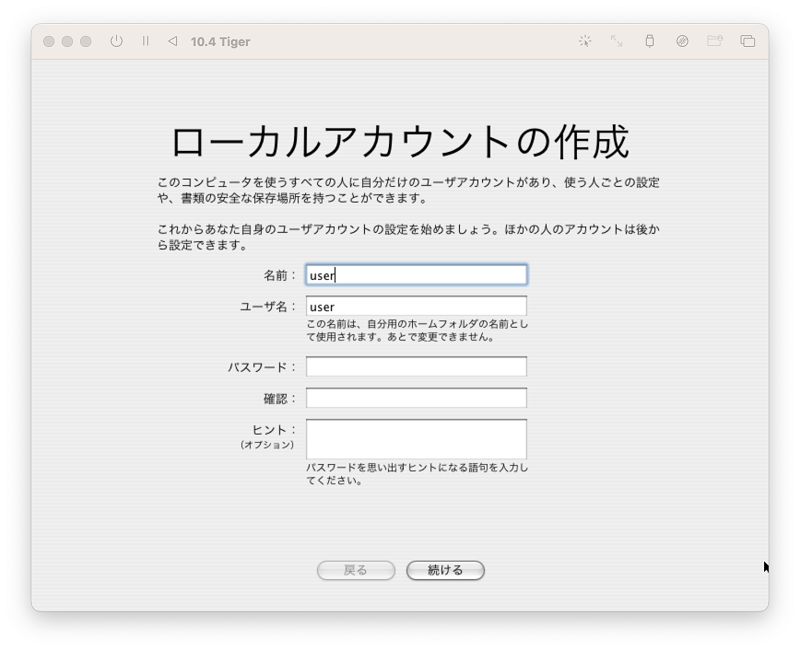This screenshot has height=650, width=800.
Task: Minimize the 10.4 Tiger window
Action: coord(67,41)
